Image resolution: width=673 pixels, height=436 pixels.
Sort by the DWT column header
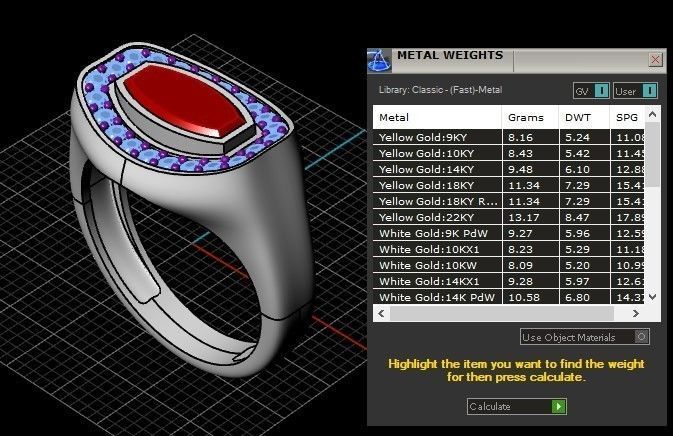(584, 117)
